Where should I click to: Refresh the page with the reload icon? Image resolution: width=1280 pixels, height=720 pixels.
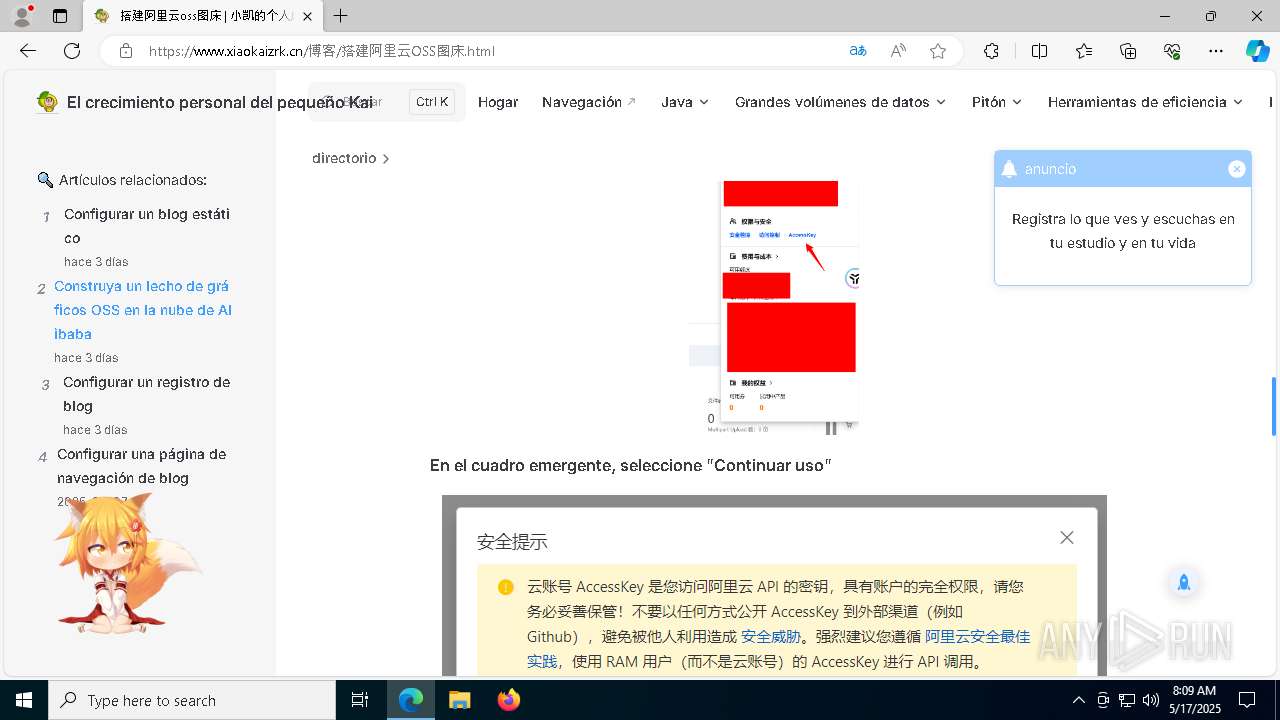coord(72,51)
